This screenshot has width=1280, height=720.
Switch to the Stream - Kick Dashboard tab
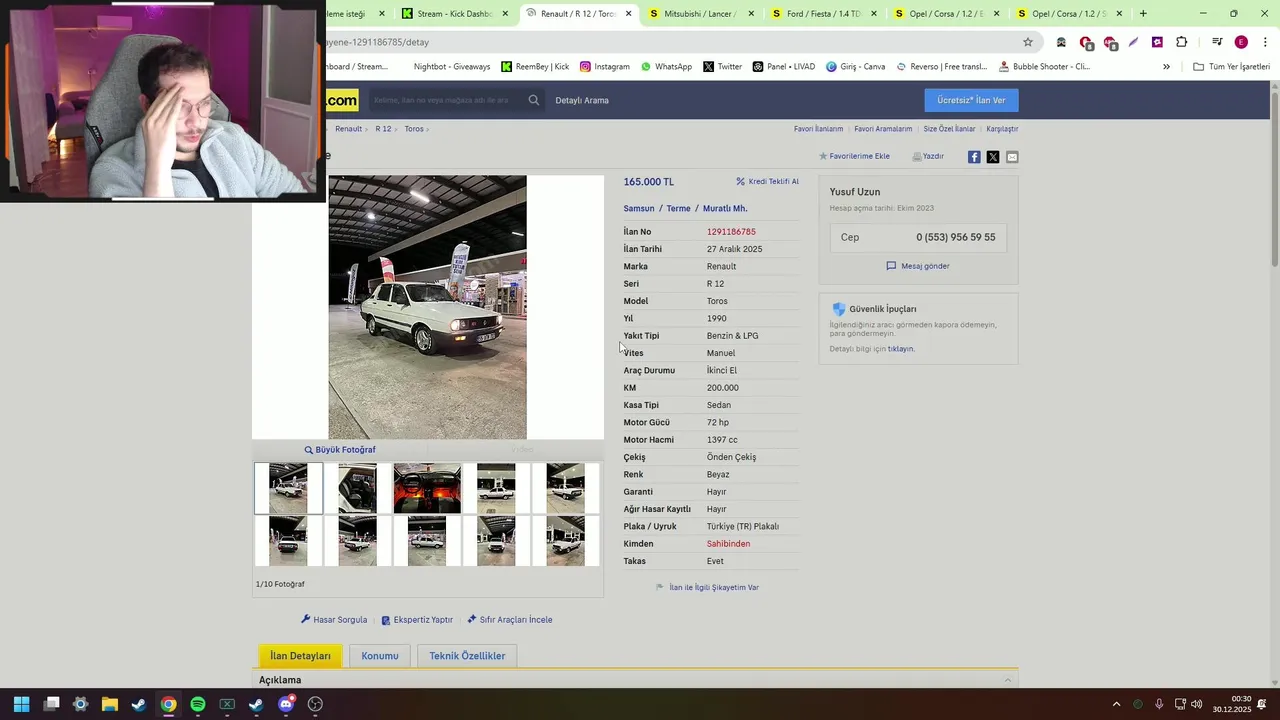(x=455, y=14)
